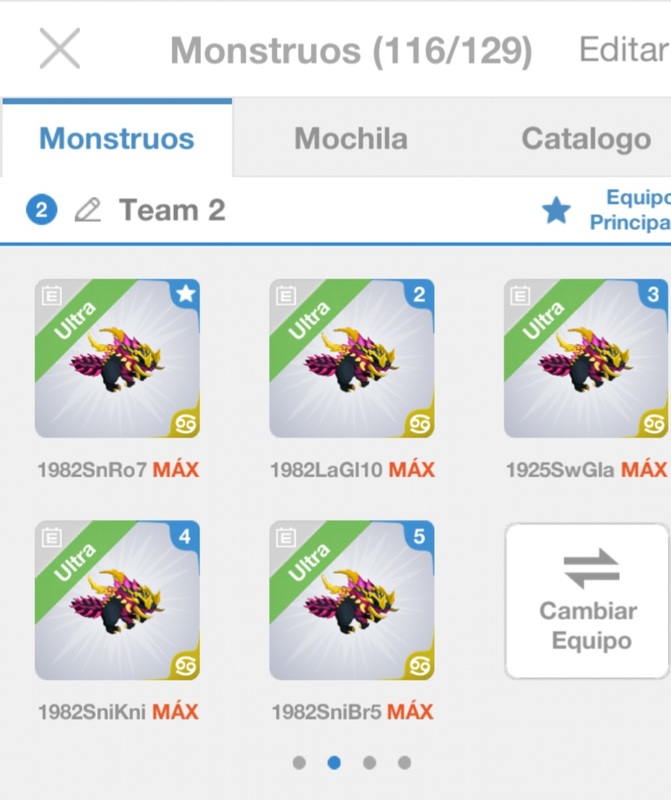Go to the fourth team page dot
The width and height of the screenshot is (671, 800).
tap(404, 763)
